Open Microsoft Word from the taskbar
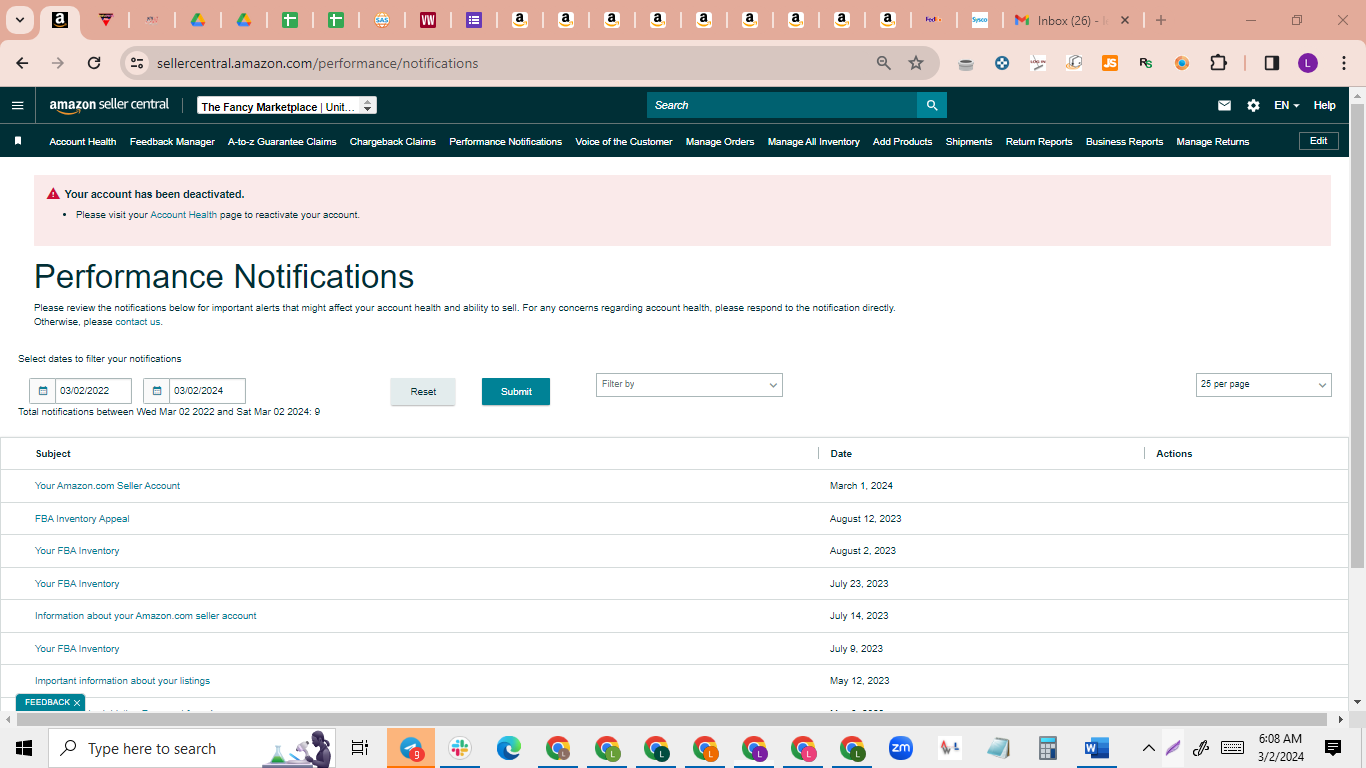The image size is (1366, 768). 1097,748
